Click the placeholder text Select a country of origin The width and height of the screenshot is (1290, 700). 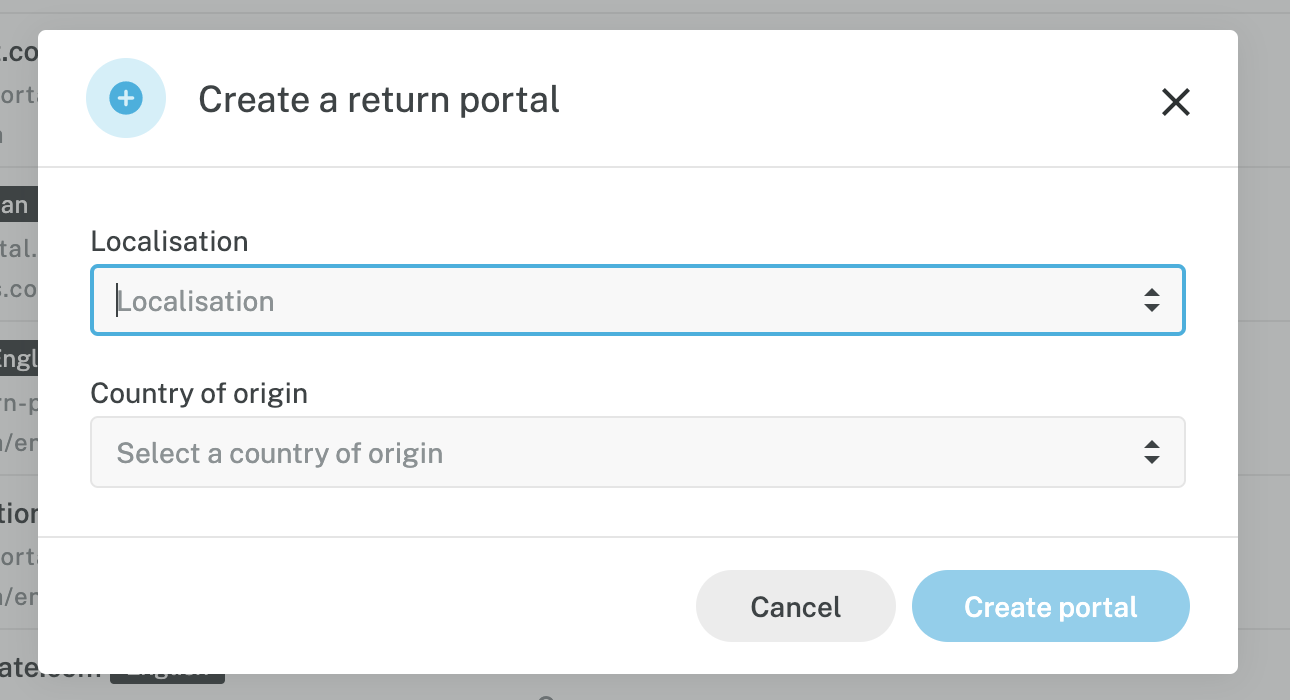click(x=280, y=453)
